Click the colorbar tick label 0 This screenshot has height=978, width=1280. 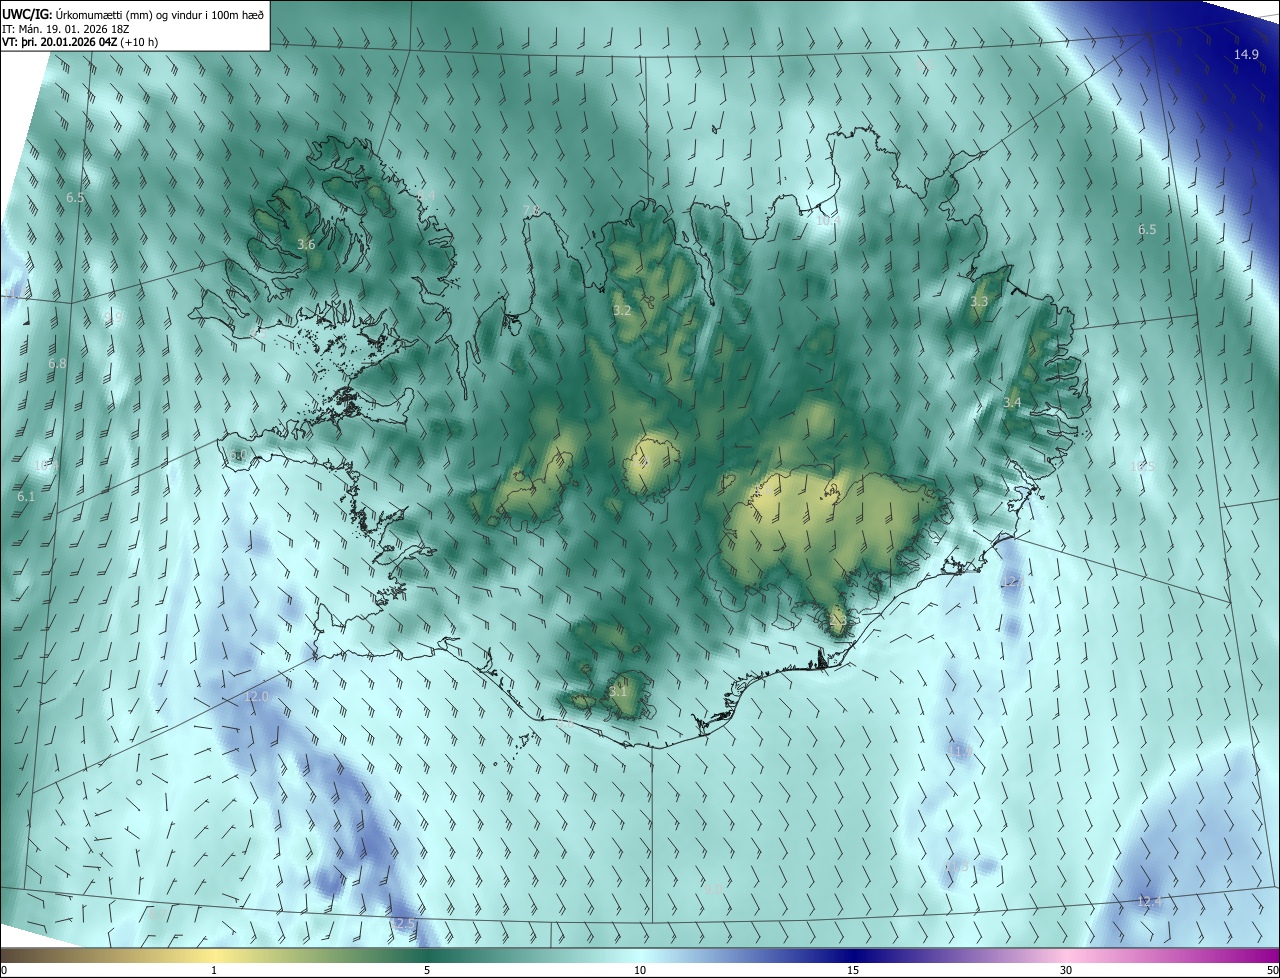click(4, 970)
